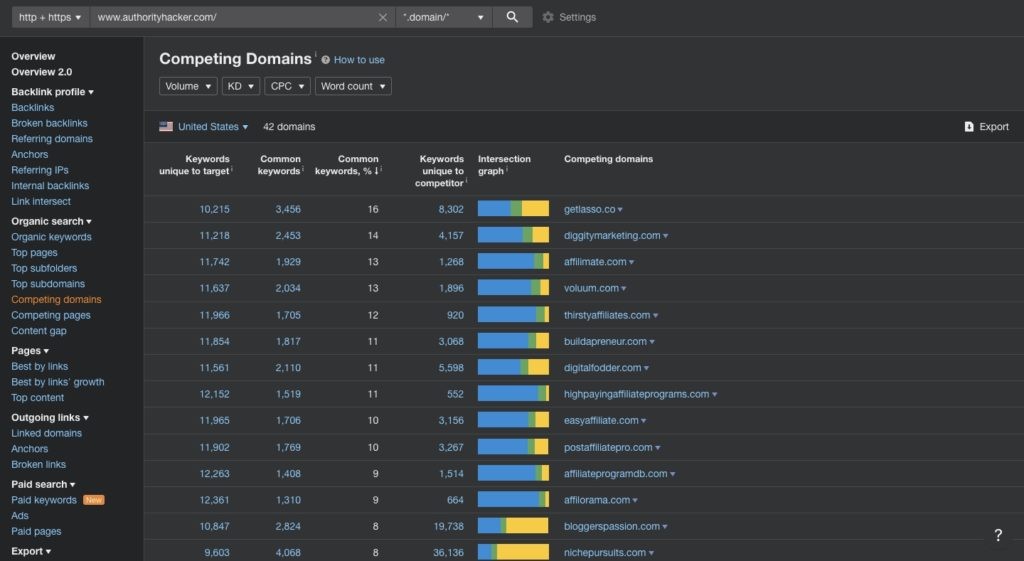Go to Content gap in sidebar

[x=39, y=331]
